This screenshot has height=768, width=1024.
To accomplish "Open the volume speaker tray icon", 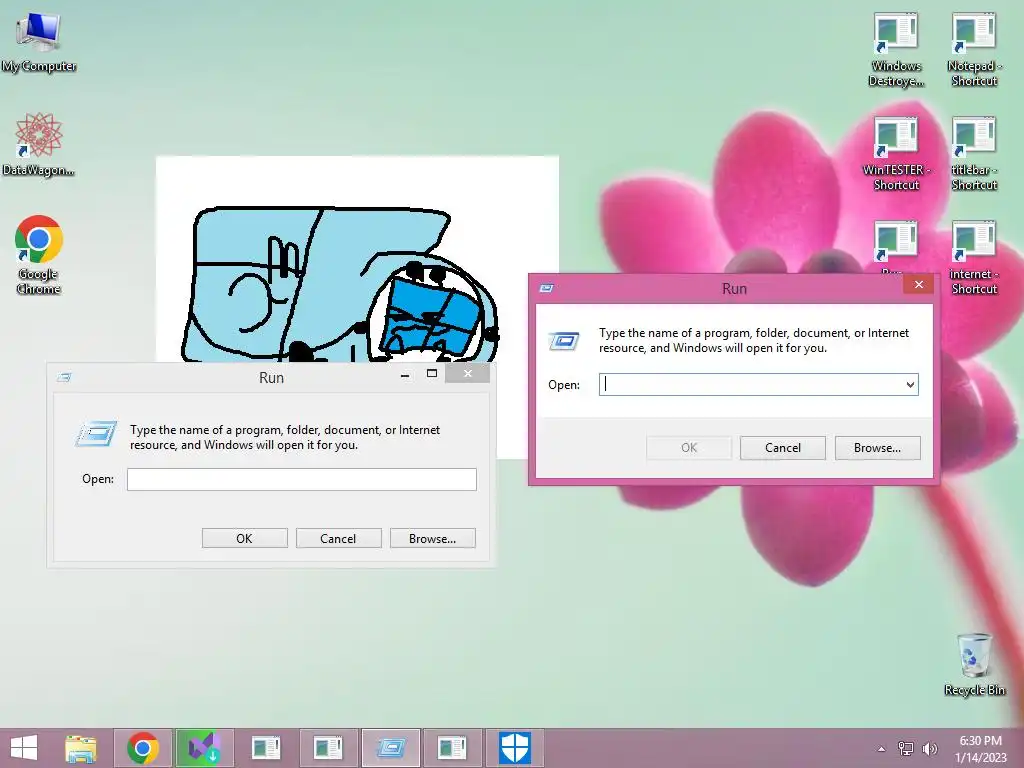I will click(x=930, y=748).
